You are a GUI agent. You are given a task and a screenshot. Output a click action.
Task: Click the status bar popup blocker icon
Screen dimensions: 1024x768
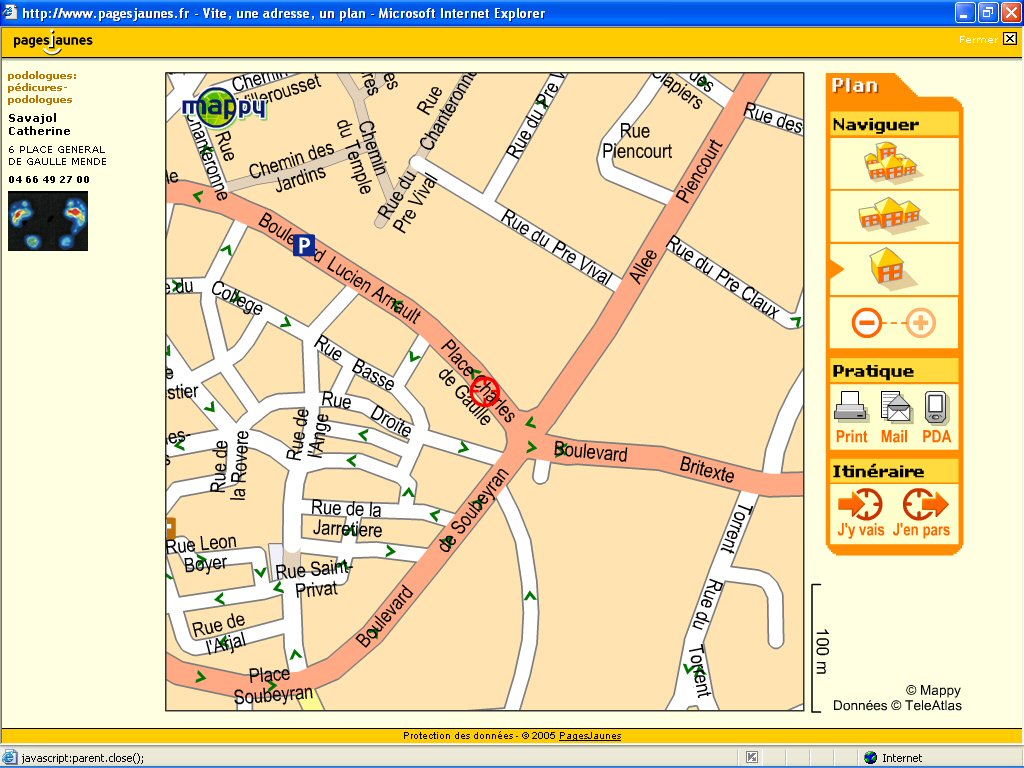[x=752, y=758]
